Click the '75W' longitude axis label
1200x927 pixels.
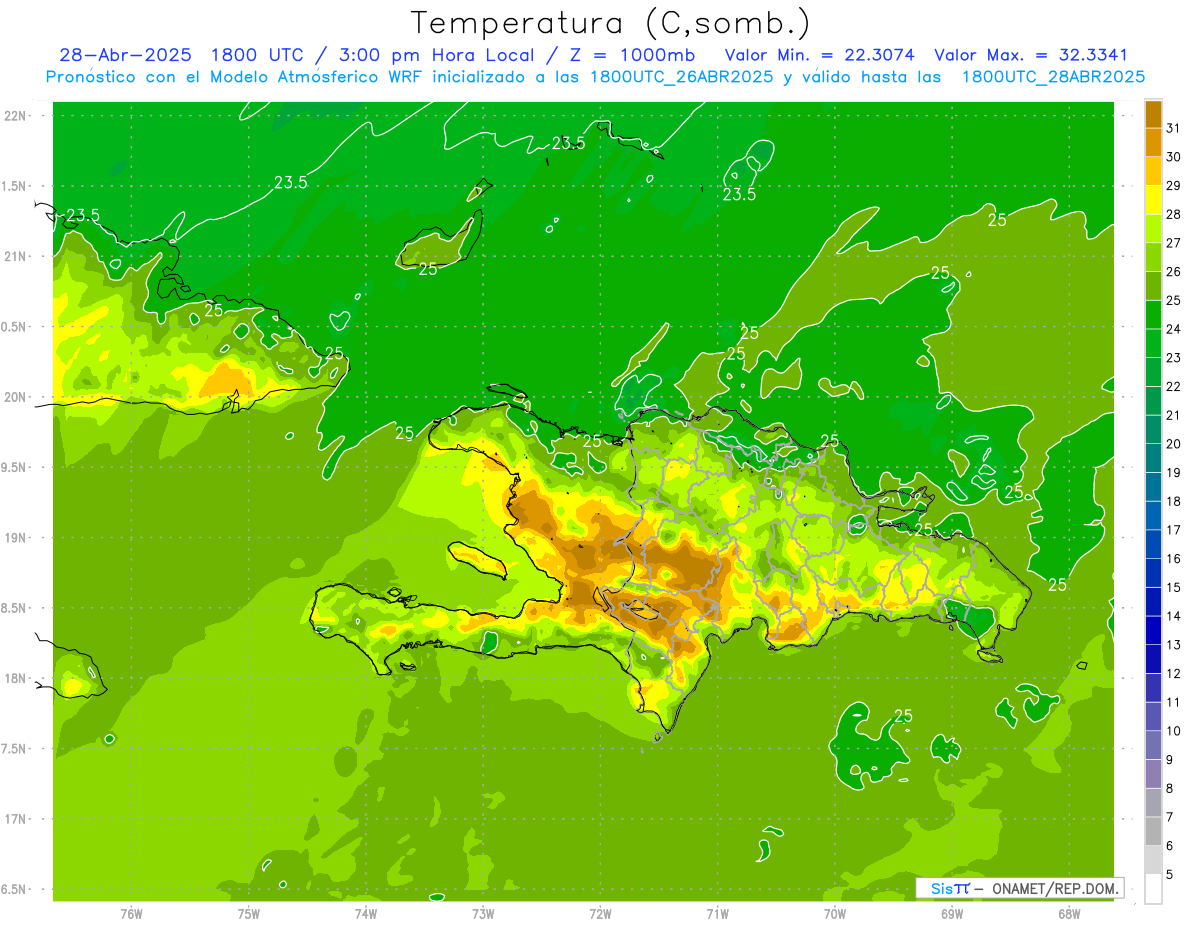point(248,914)
